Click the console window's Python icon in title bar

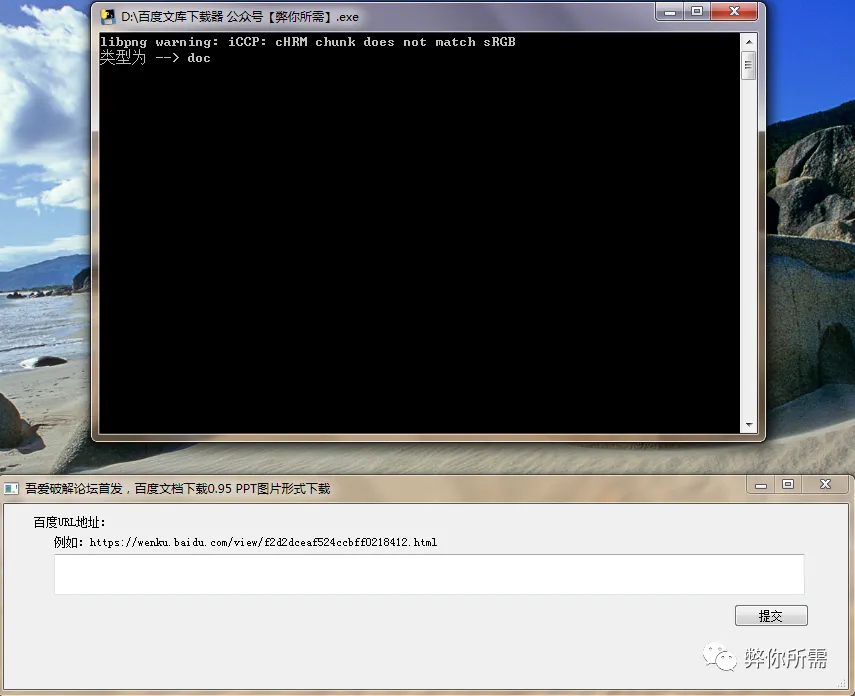(107, 17)
